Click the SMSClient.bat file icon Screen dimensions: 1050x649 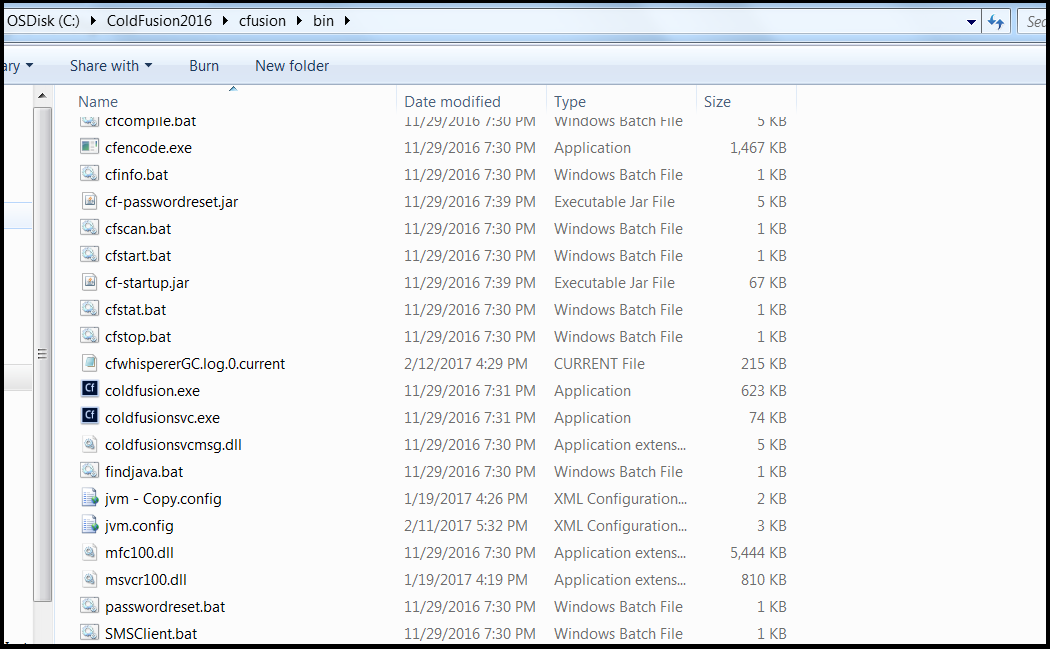[x=90, y=632]
